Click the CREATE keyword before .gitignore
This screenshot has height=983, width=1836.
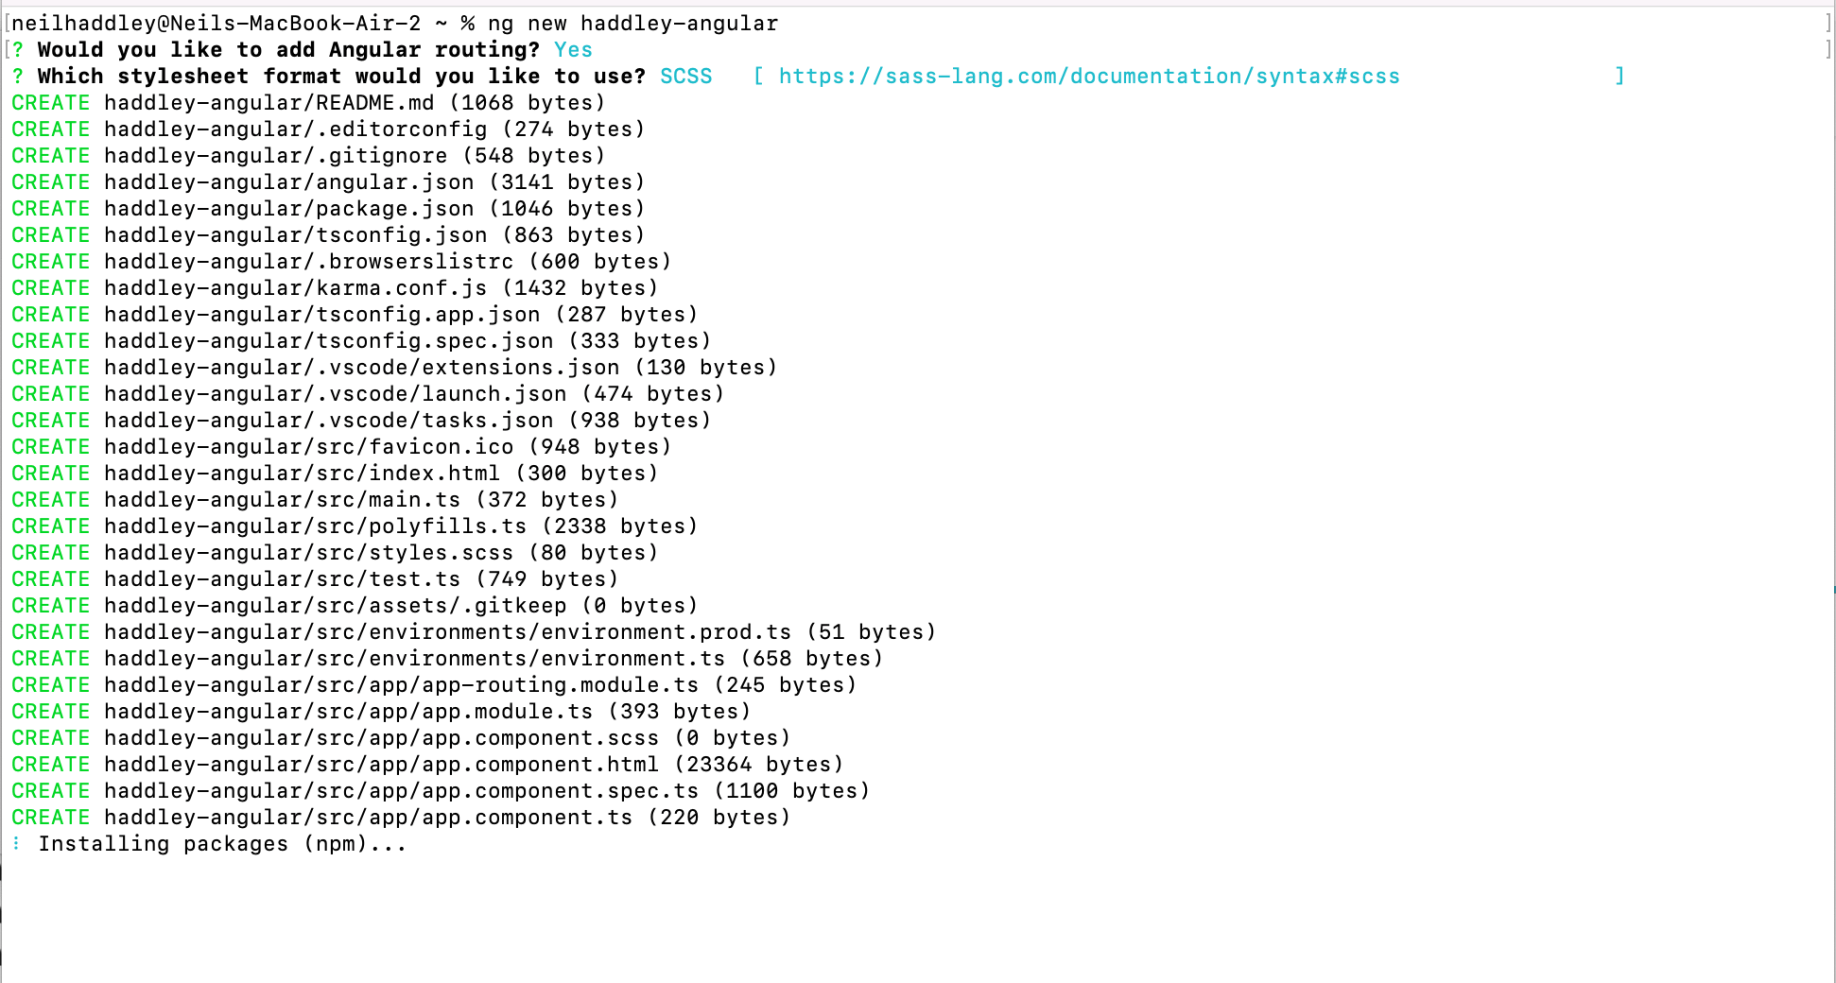(50, 156)
